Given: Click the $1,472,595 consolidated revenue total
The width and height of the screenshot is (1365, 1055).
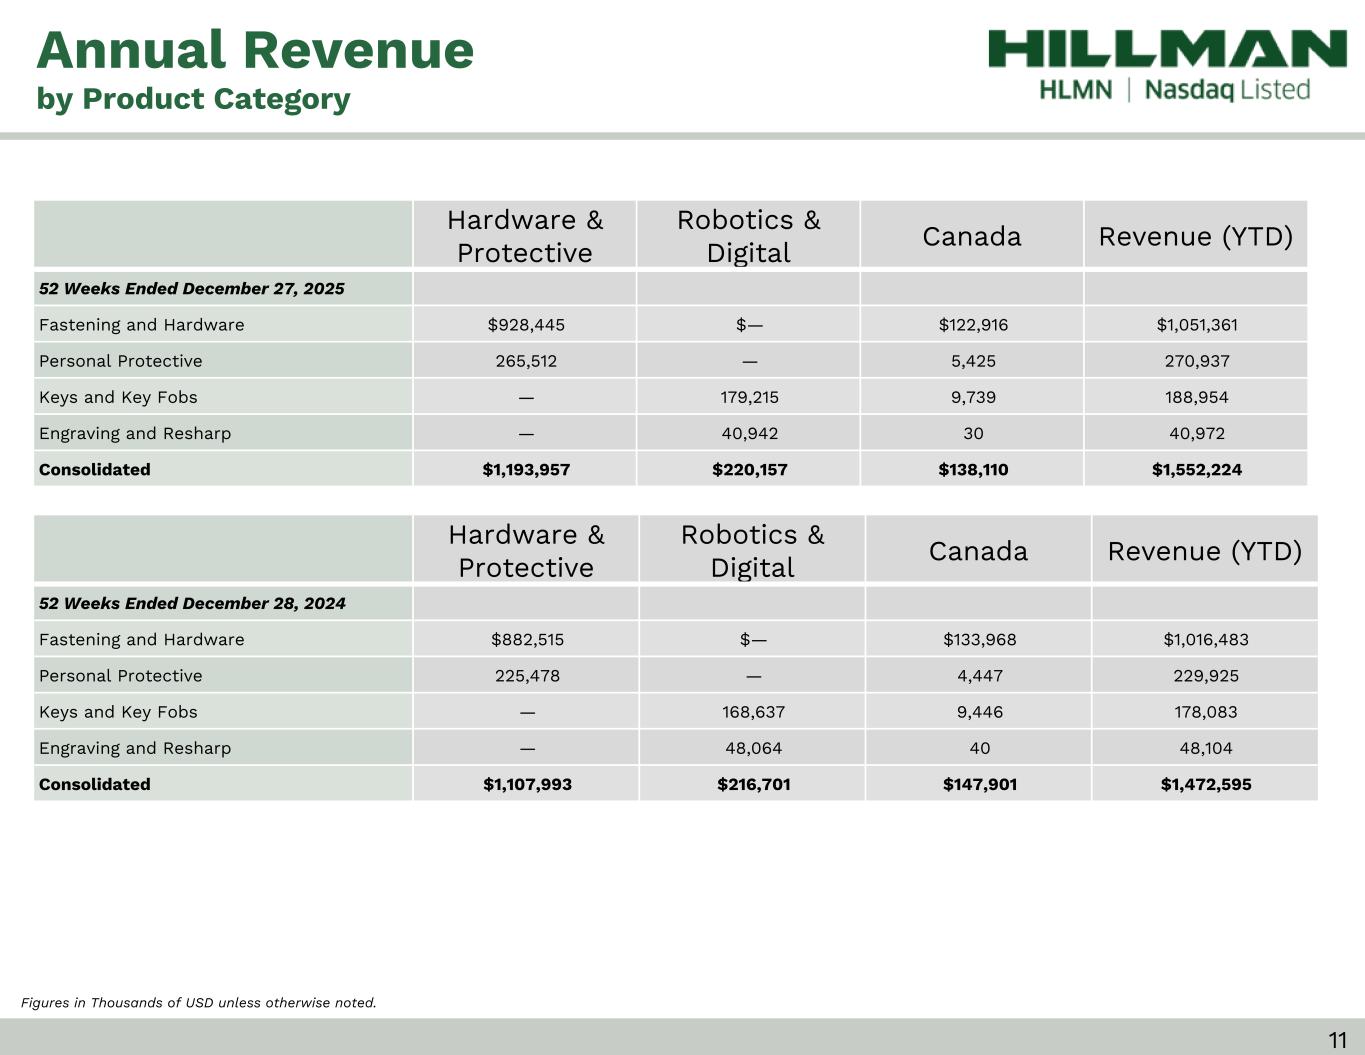Looking at the screenshot, I should coord(1205,785).
